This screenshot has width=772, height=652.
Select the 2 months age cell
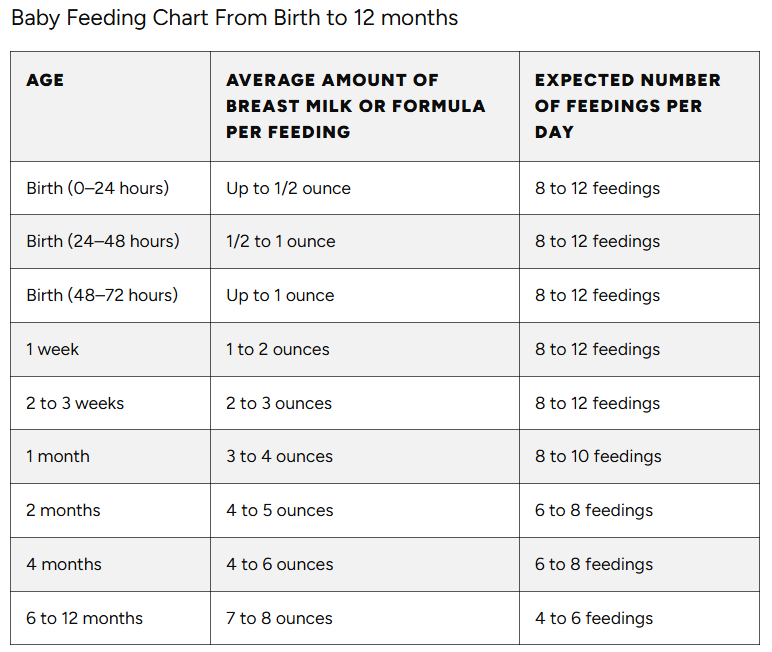pyautogui.click(x=64, y=510)
